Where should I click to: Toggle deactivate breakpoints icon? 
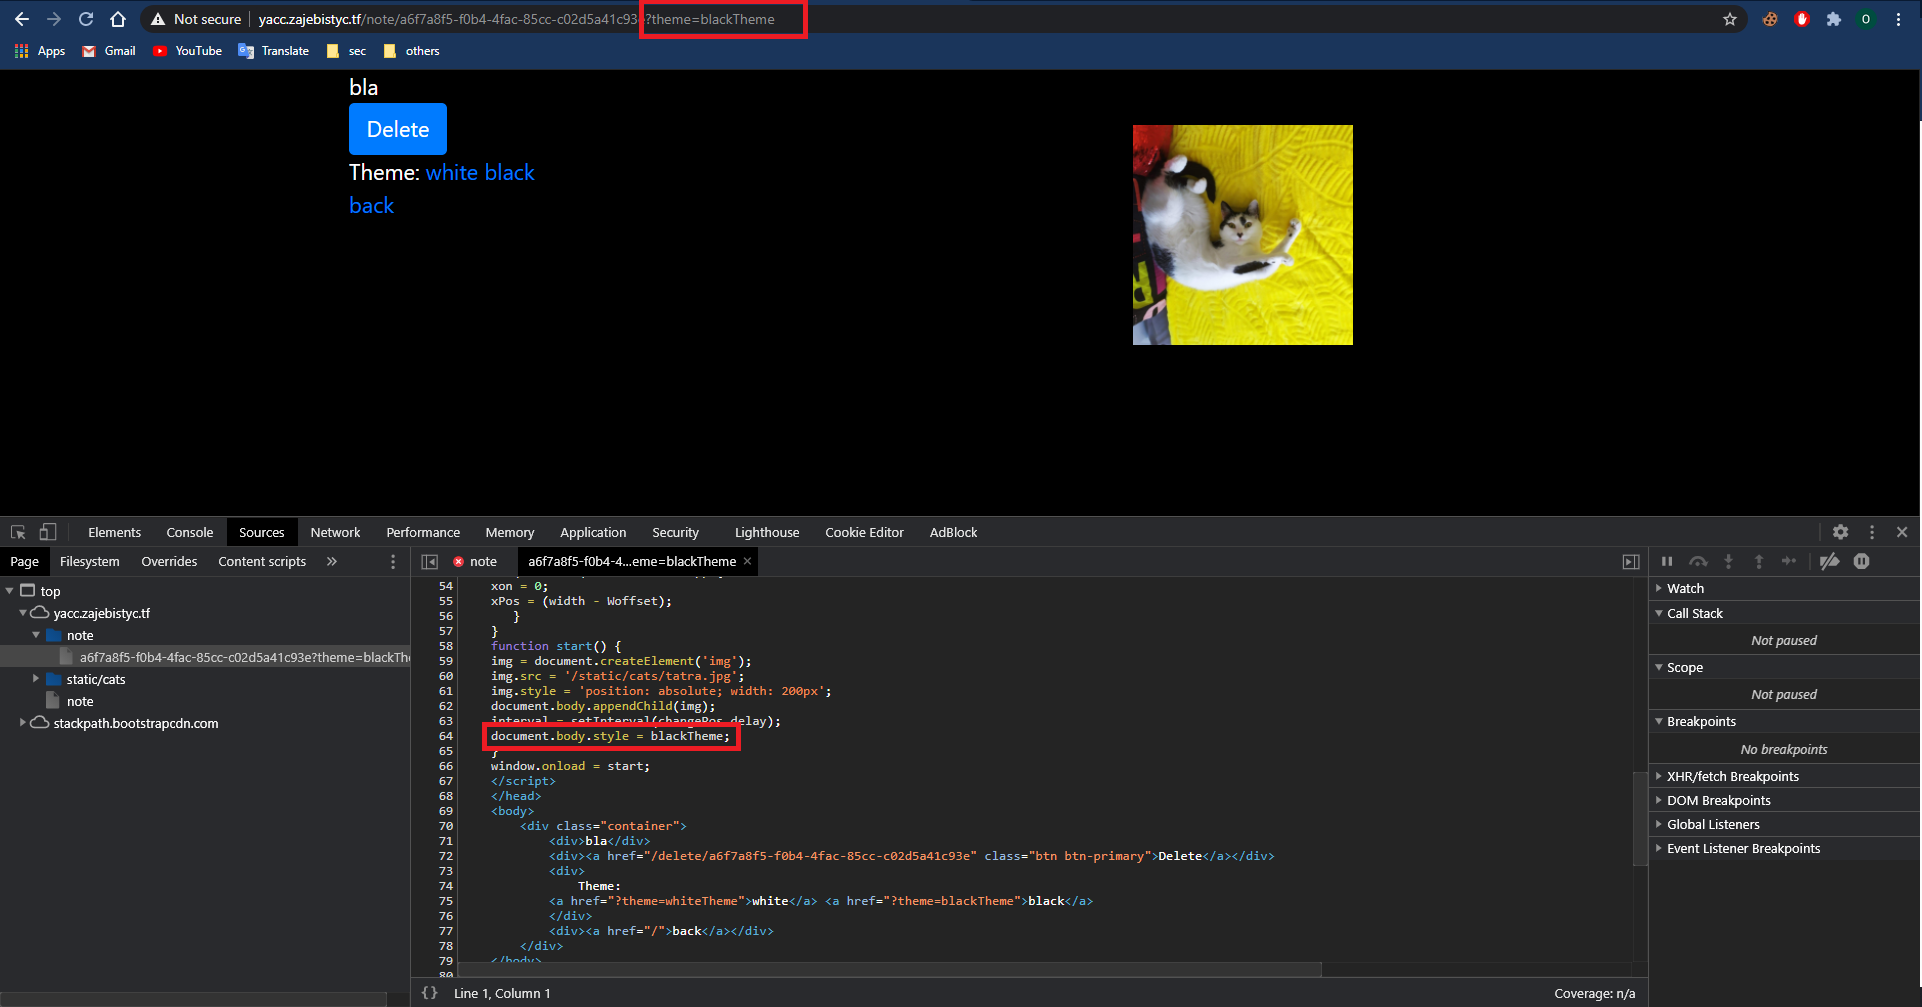[1829, 561]
